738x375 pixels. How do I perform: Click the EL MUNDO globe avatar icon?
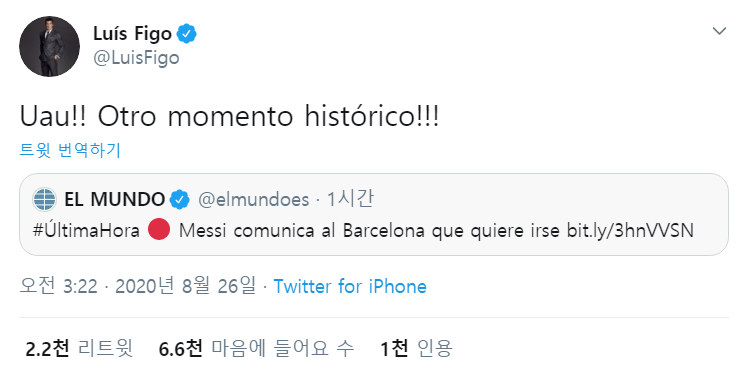[x=45, y=199]
